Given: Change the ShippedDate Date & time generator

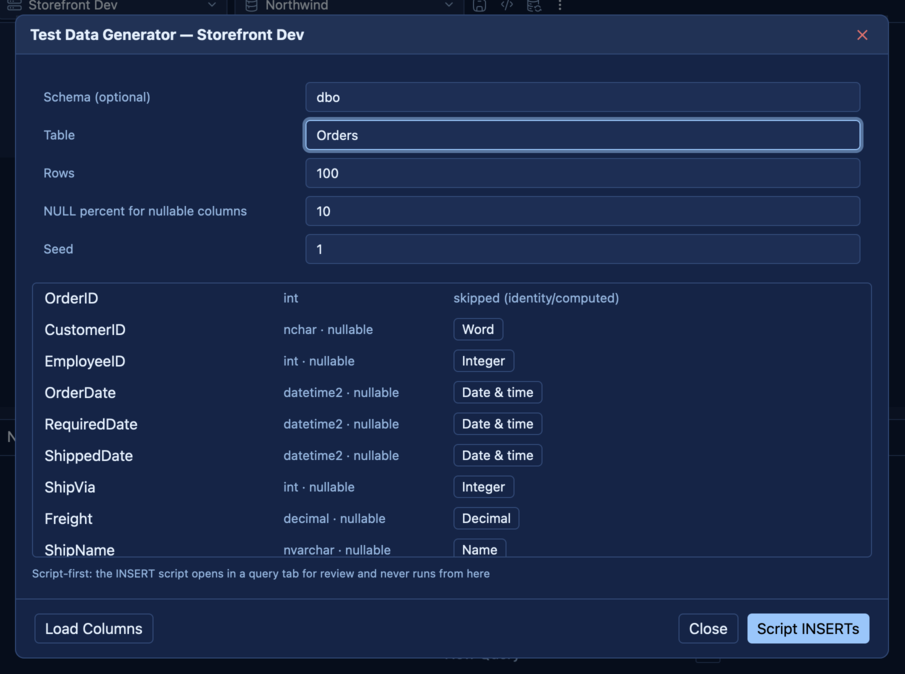Looking at the screenshot, I should point(498,455).
